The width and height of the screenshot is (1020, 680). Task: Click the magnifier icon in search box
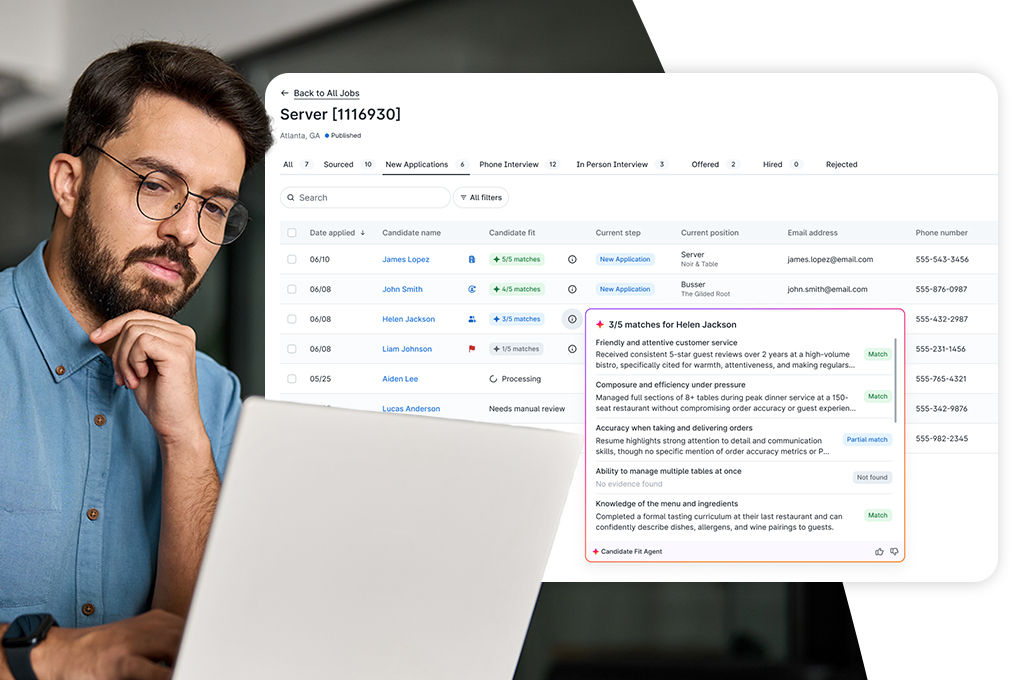point(291,198)
